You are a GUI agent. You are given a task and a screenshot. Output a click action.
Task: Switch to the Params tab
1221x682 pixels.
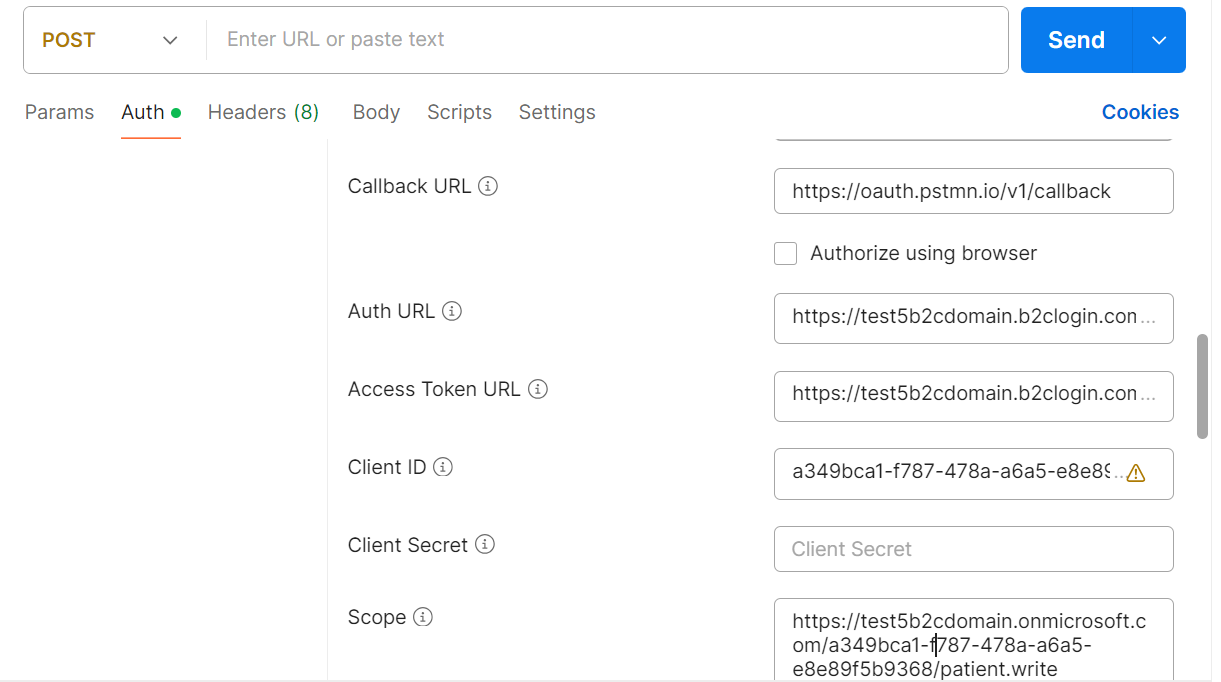pos(59,112)
